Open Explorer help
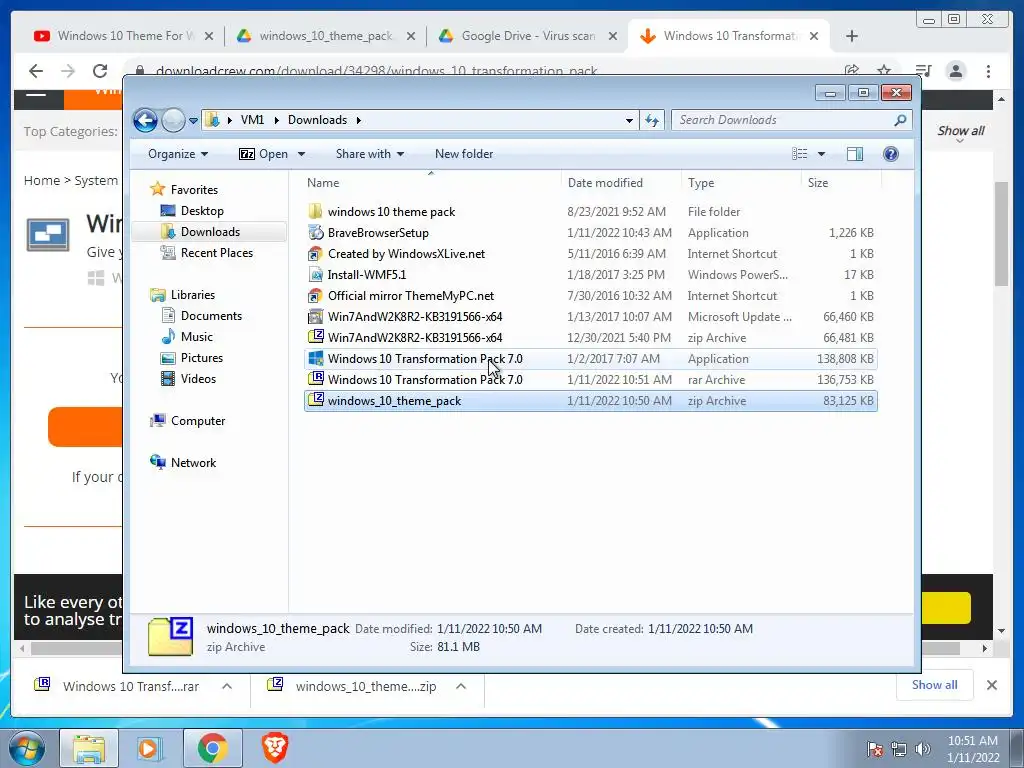The height and width of the screenshot is (768, 1024). pyautogui.click(x=890, y=154)
